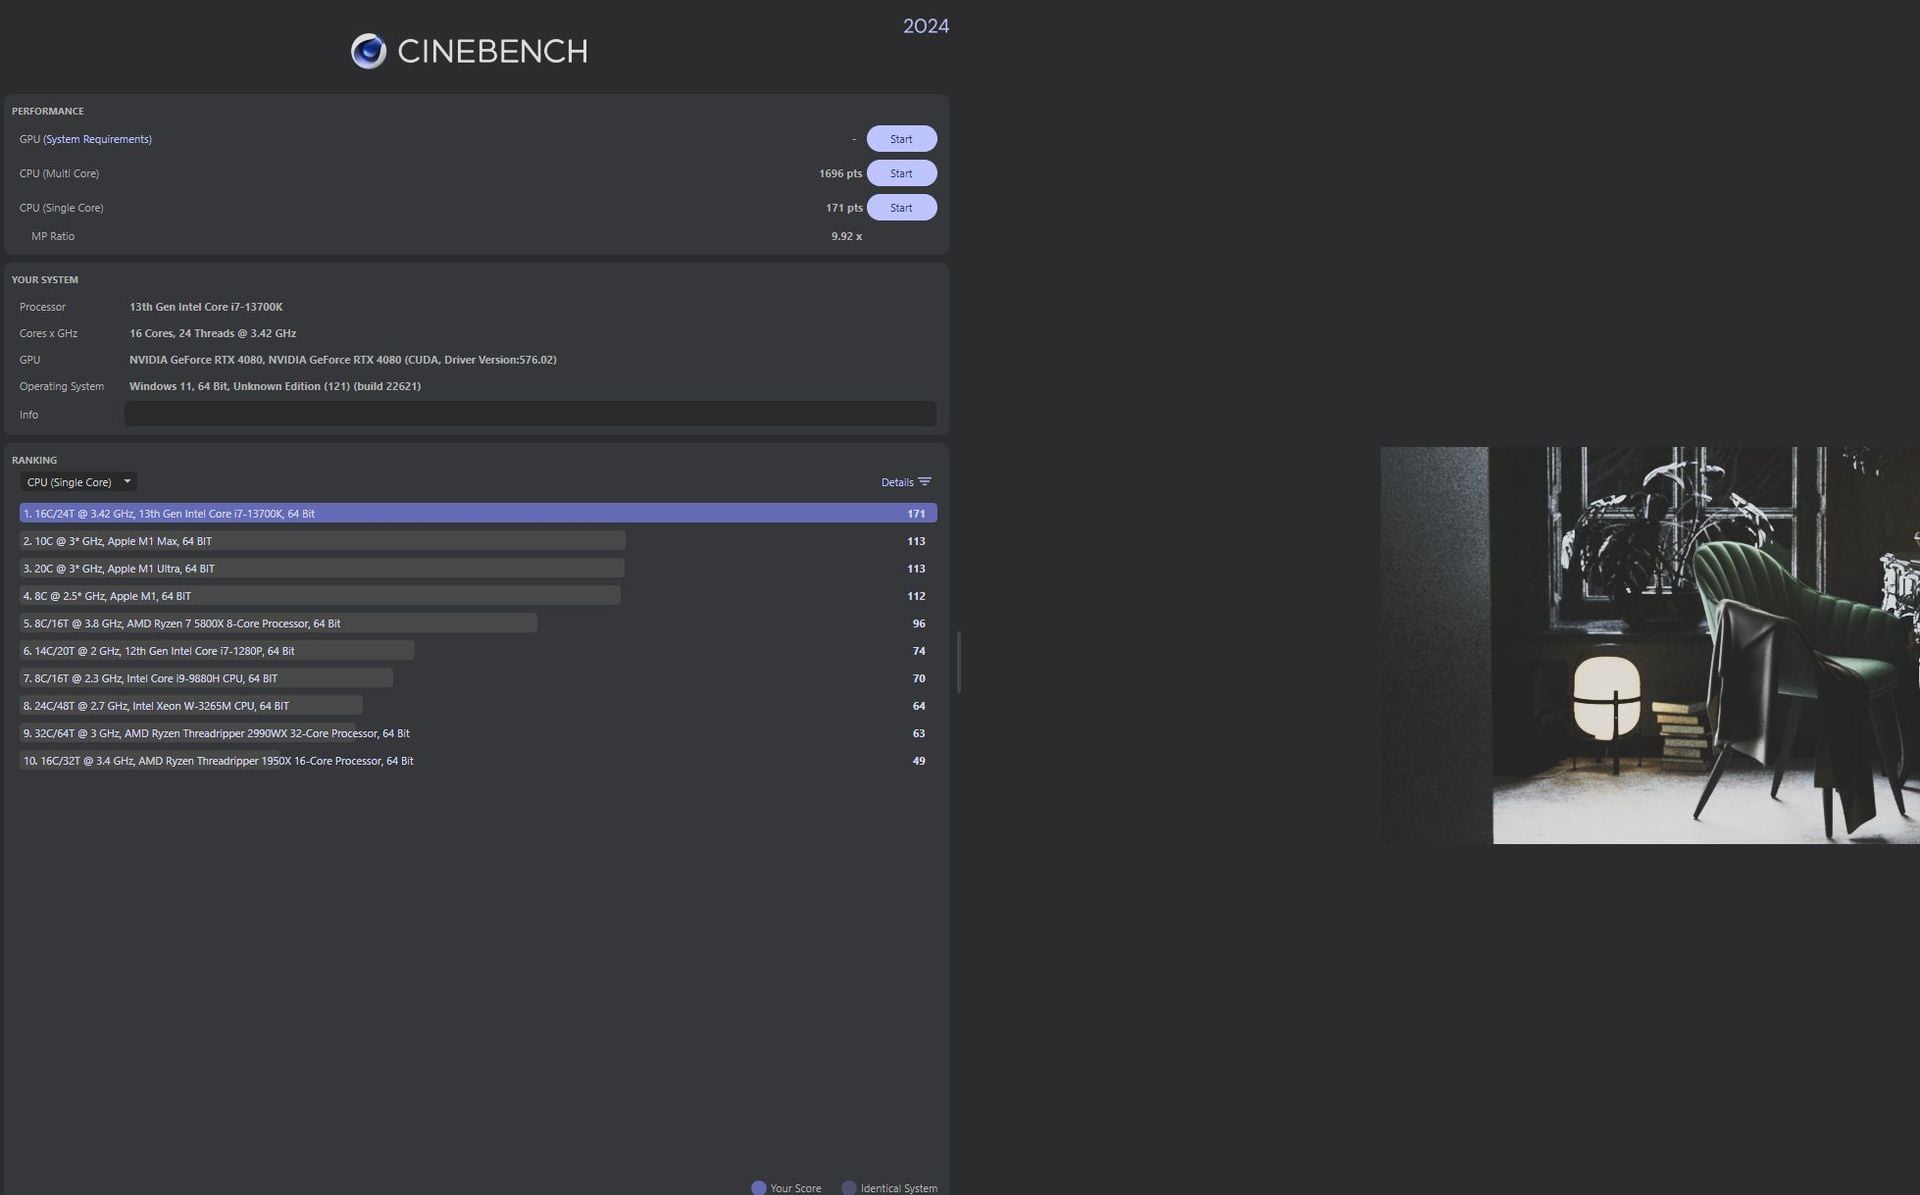Image resolution: width=1920 pixels, height=1195 pixels.
Task: Select the Apple M1 Ultra ranking row
Action: [478, 568]
